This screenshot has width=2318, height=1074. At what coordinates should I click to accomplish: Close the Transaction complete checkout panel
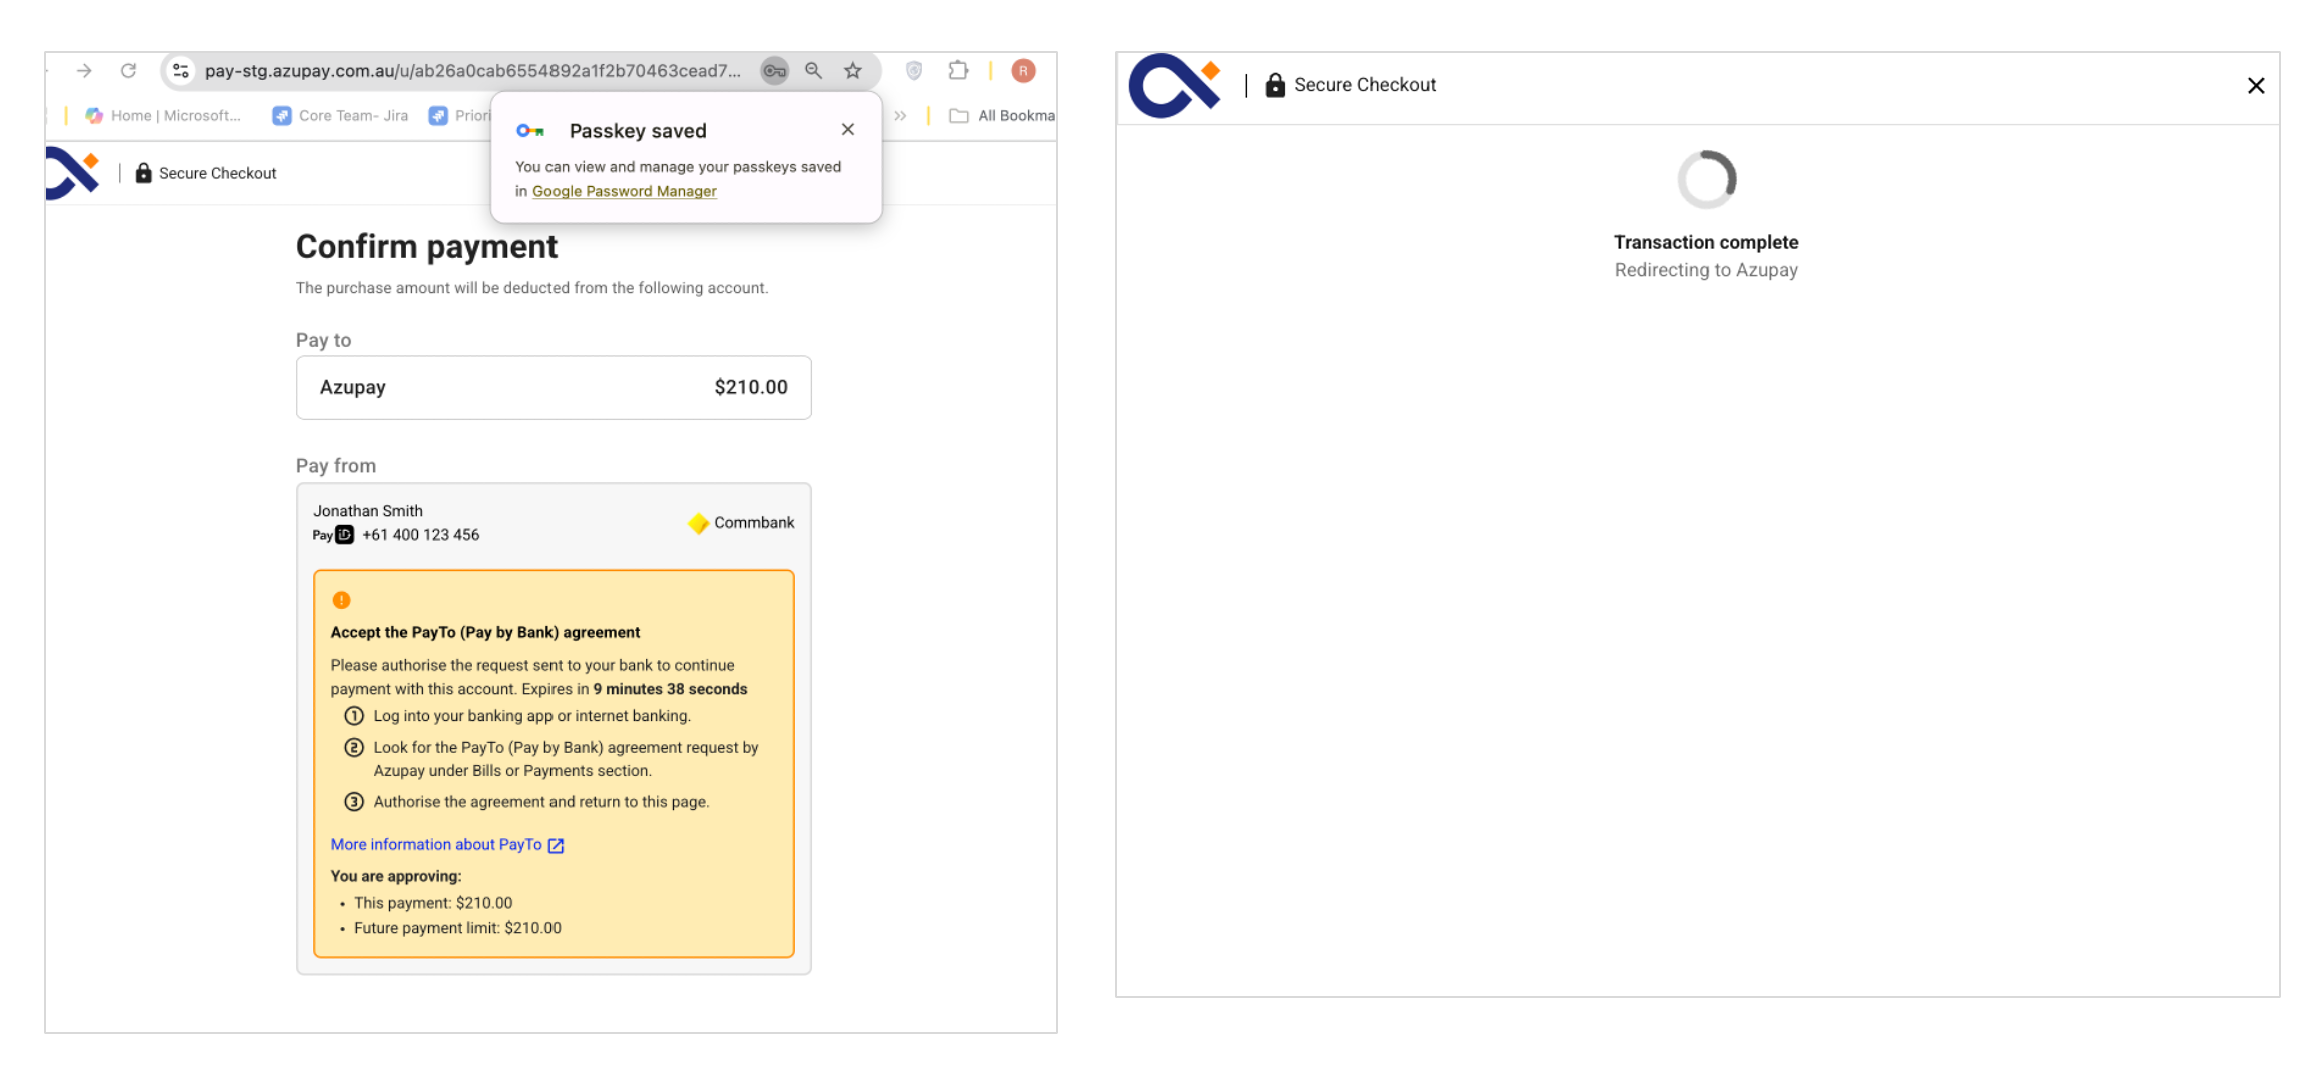(2256, 86)
